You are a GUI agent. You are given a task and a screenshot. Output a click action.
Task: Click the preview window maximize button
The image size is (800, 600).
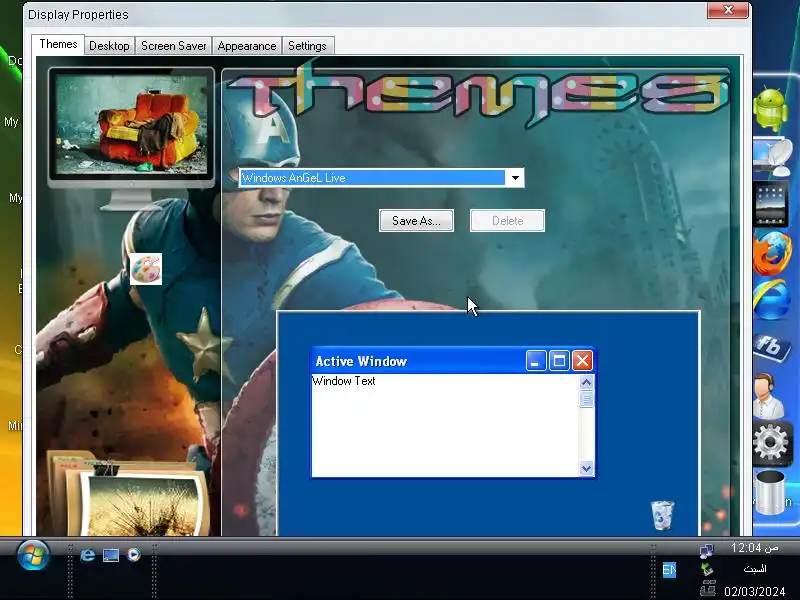559,361
